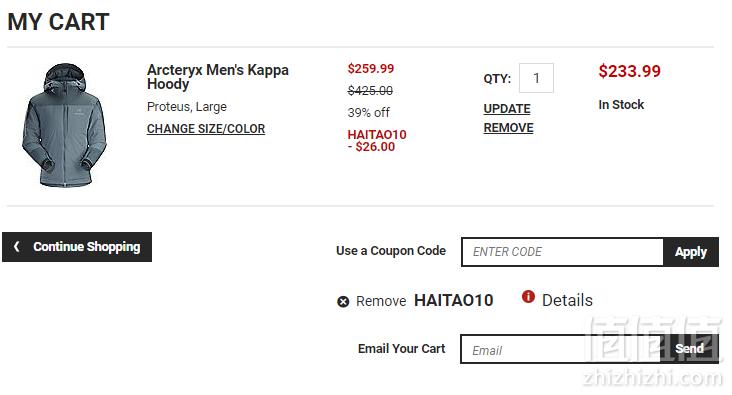The height and width of the screenshot is (395, 732).
Task: Click the MY CART heading
Action: tap(58, 22)
